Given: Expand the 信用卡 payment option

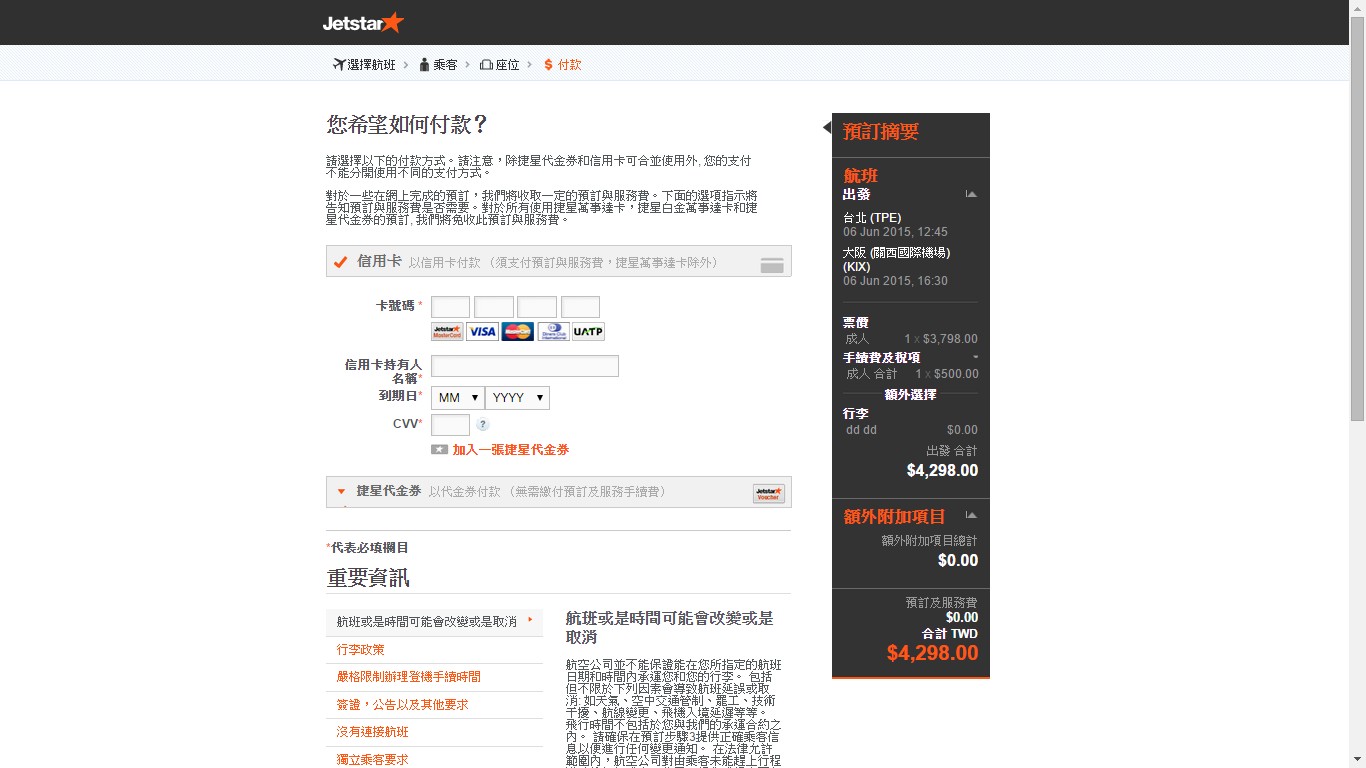Looking at the screenshot, I should point(558,262).
